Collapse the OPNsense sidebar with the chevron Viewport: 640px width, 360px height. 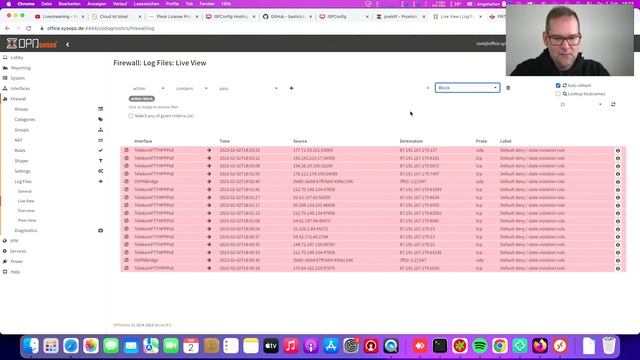[68, 44]
